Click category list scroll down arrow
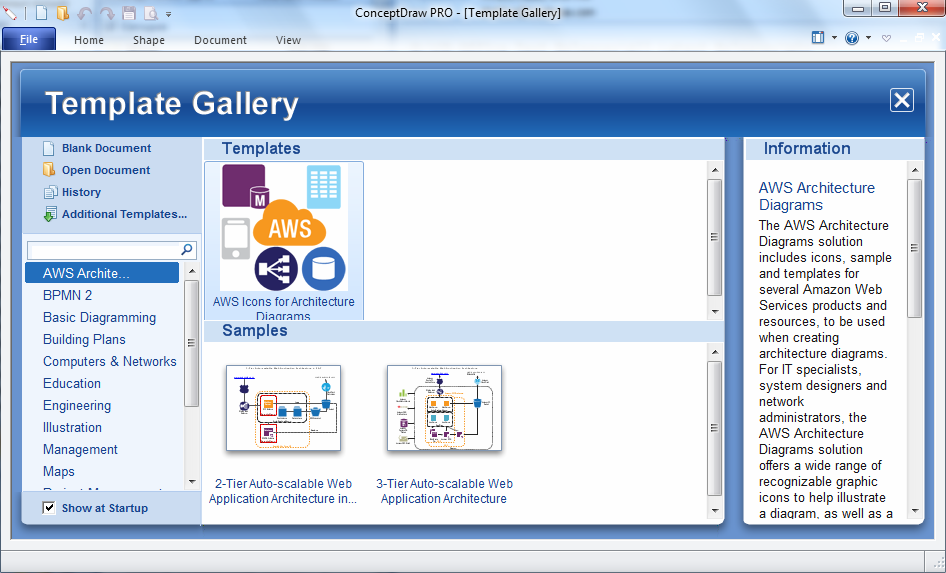Viewport: 946px width, 573px height. pyautogui.click(x=192, y=481)
